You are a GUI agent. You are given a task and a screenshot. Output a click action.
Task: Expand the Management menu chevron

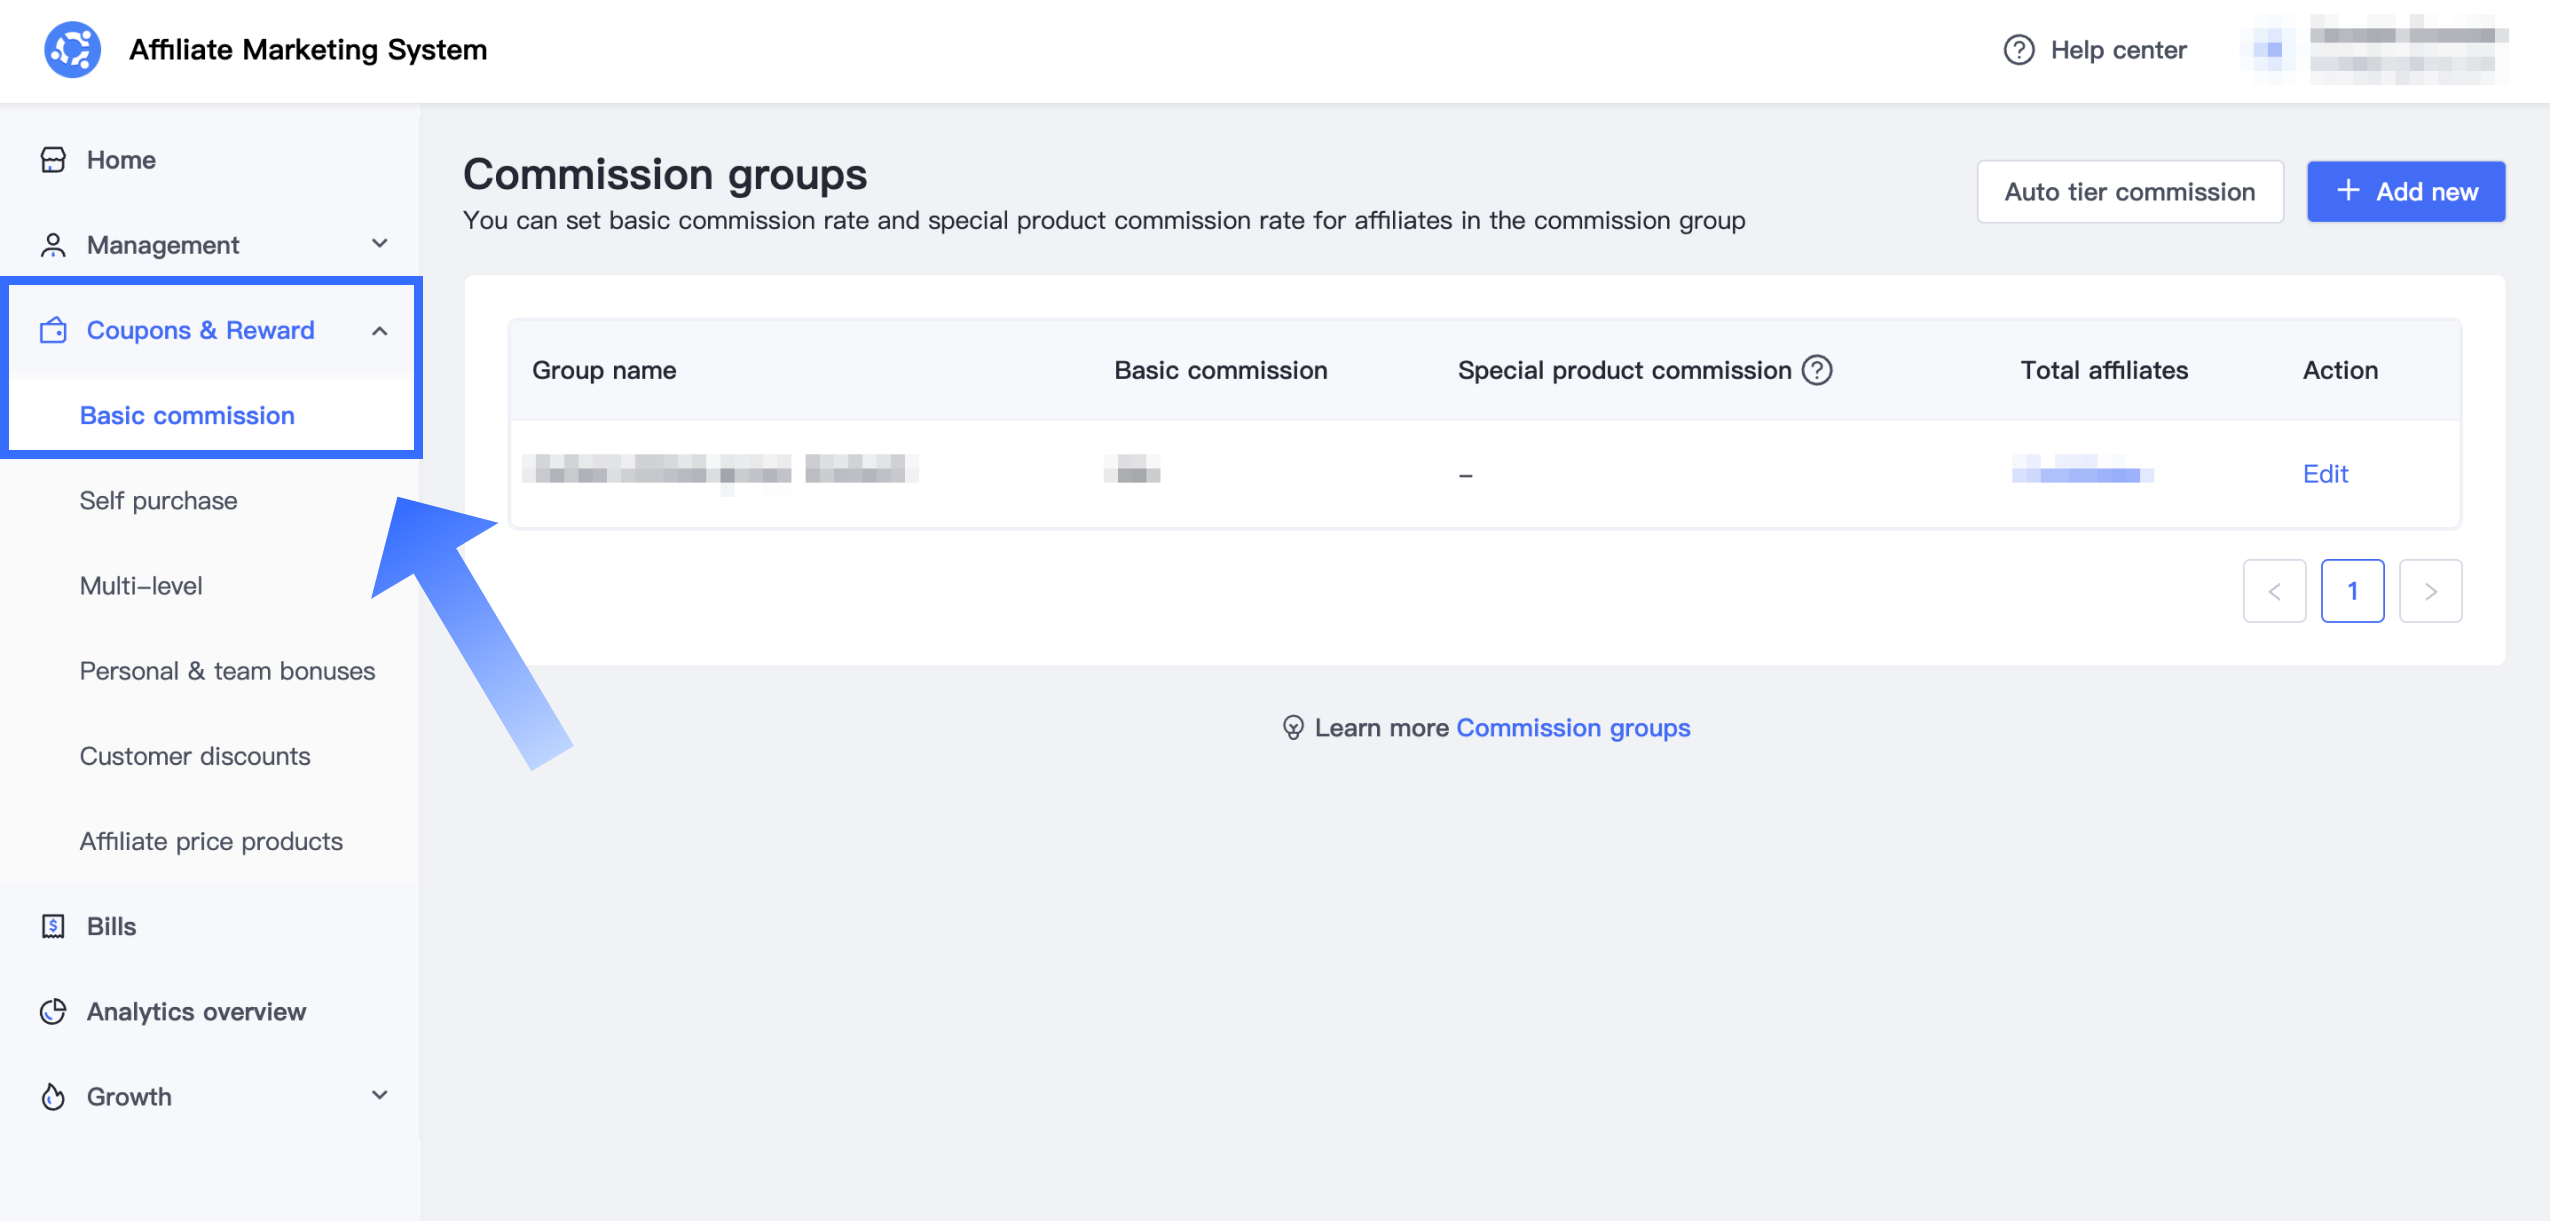coord(380,244)
